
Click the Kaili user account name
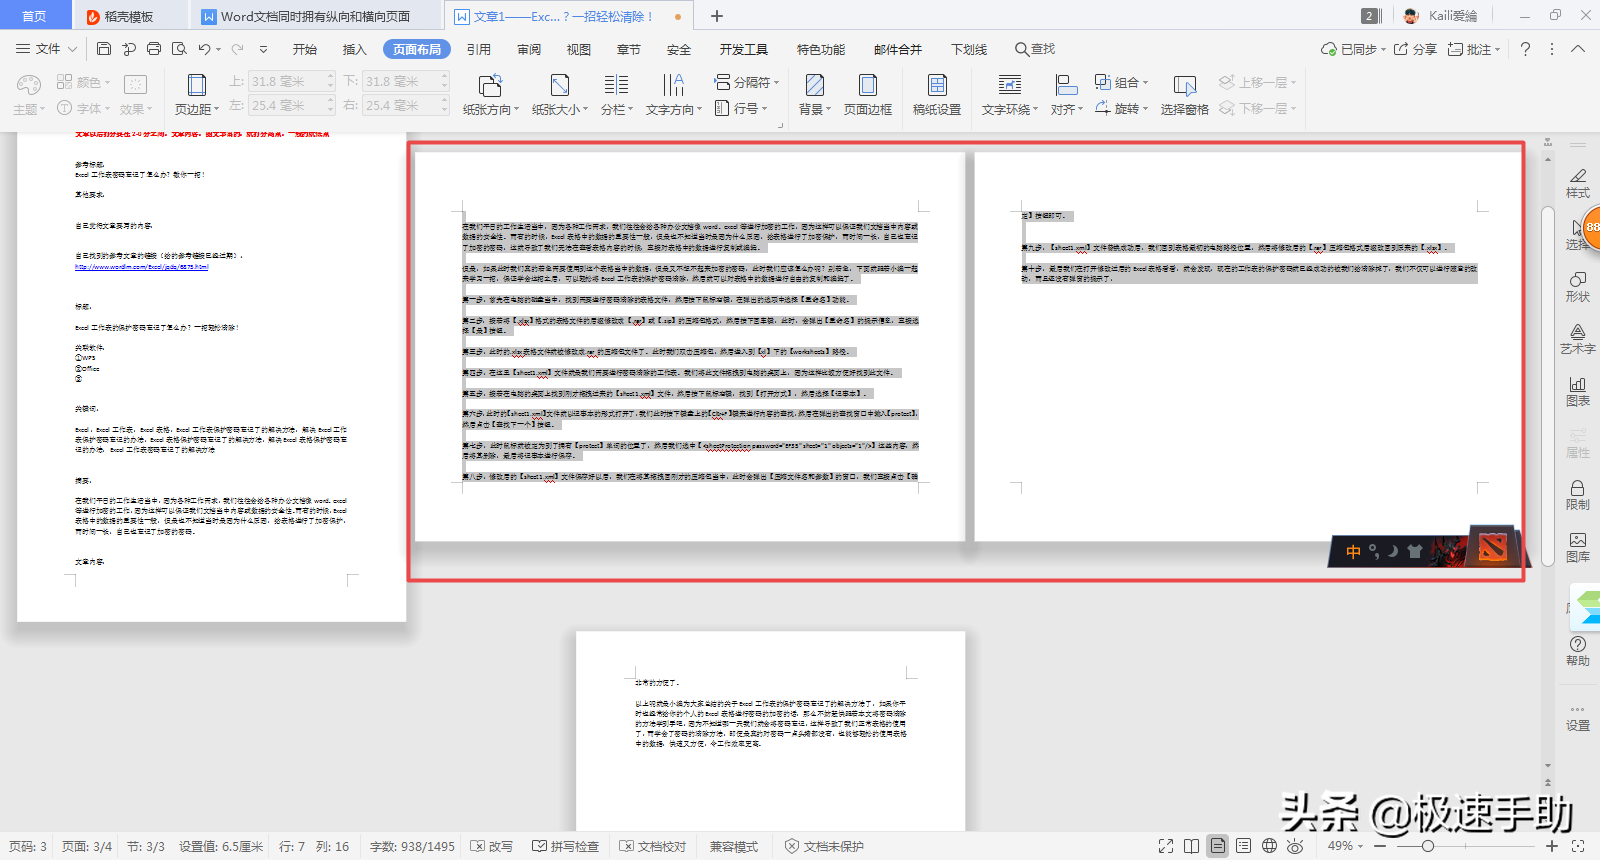coord(1453,16)
